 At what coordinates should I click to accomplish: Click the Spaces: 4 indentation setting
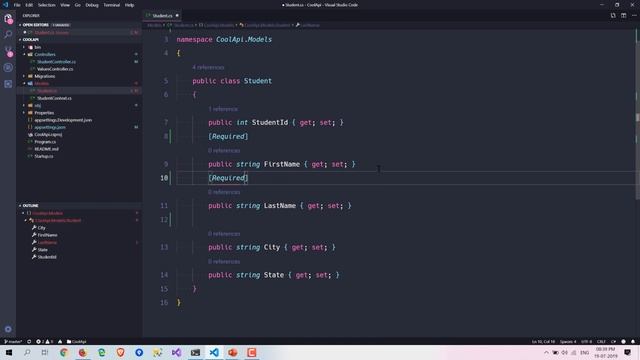point(568,342)
